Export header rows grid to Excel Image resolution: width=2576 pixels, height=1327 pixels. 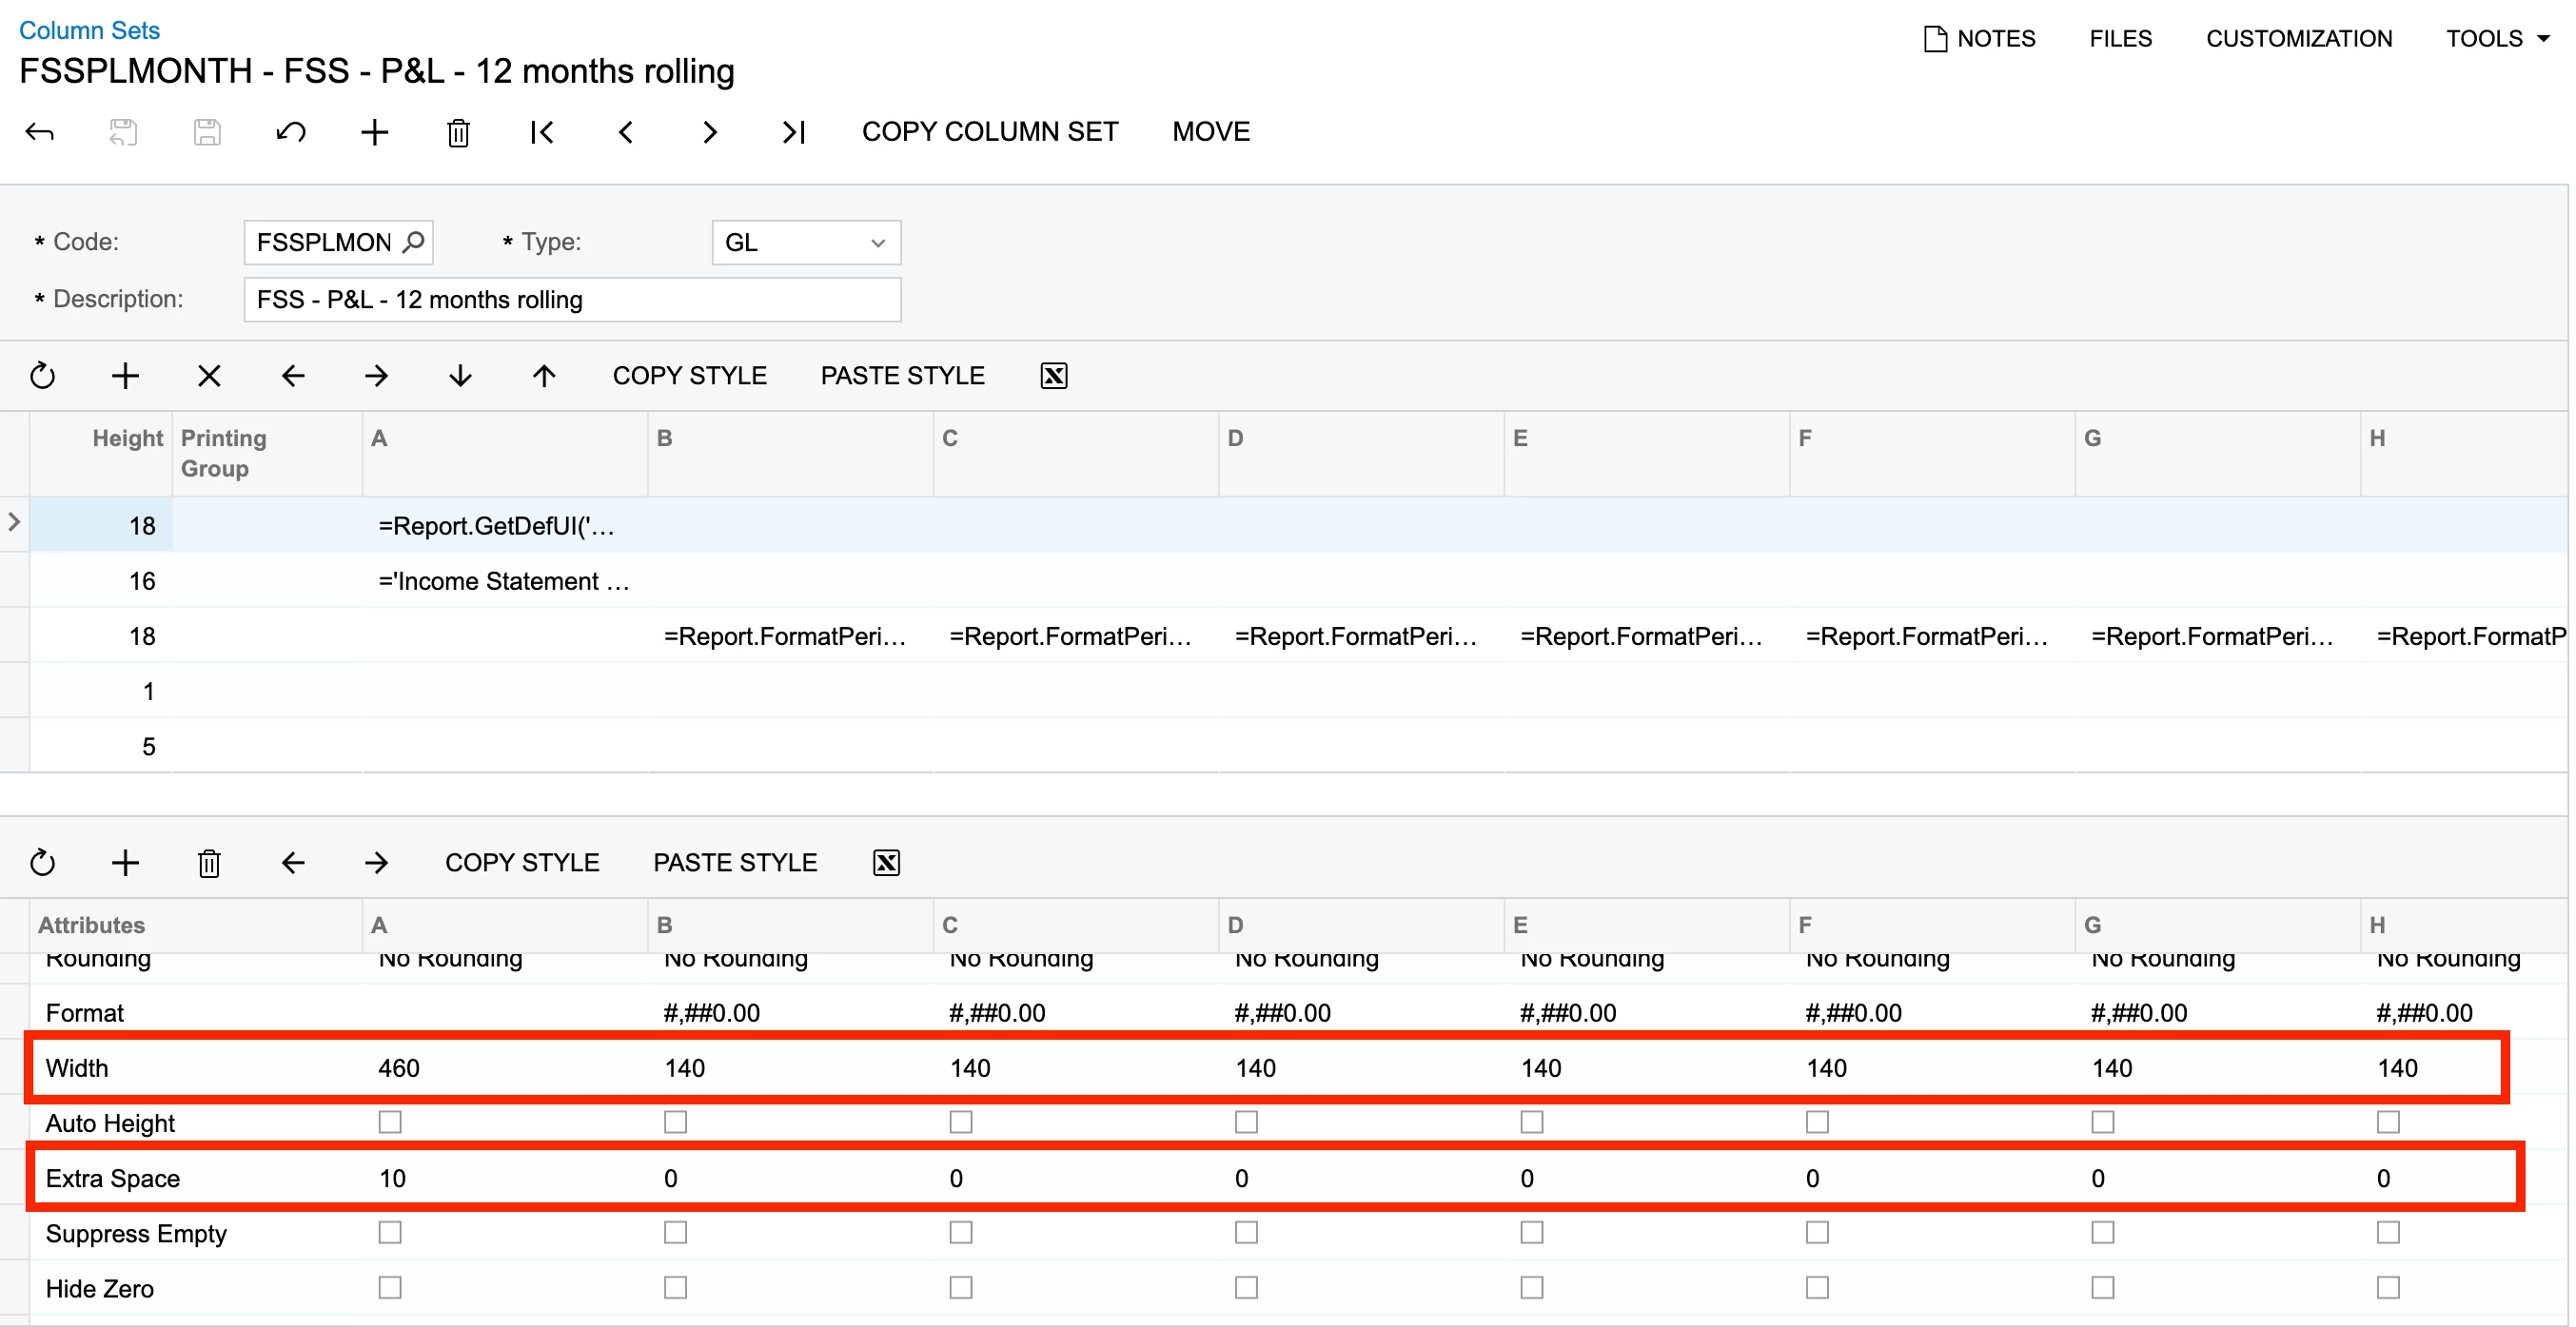tap(1054, 376)
